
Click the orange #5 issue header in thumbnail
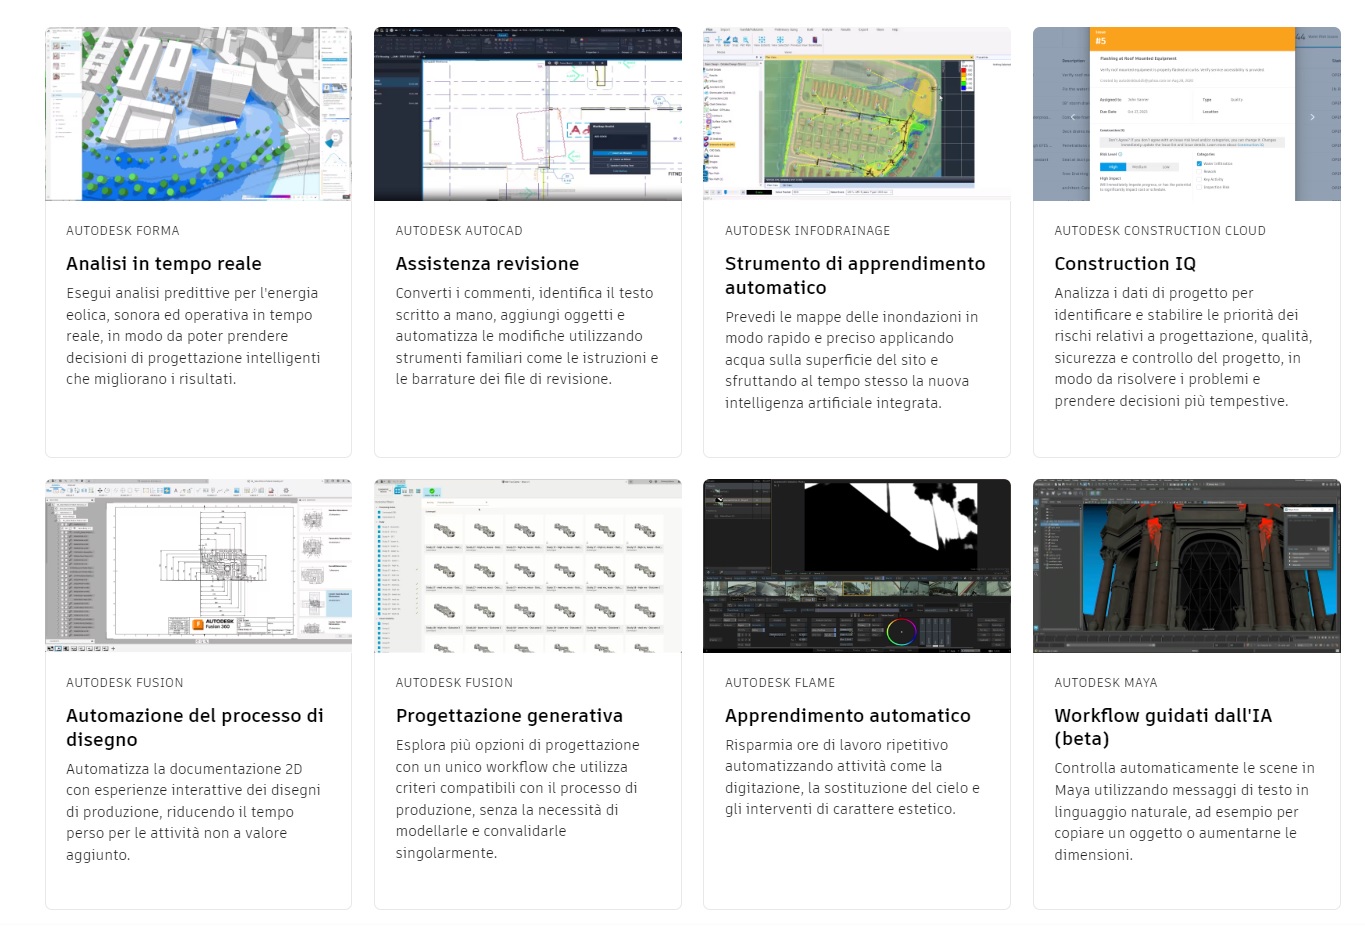[1192, 38]
